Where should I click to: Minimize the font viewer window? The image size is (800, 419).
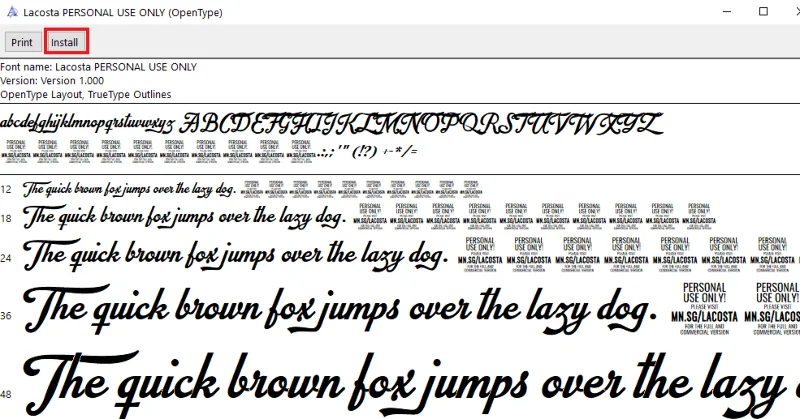727,11
